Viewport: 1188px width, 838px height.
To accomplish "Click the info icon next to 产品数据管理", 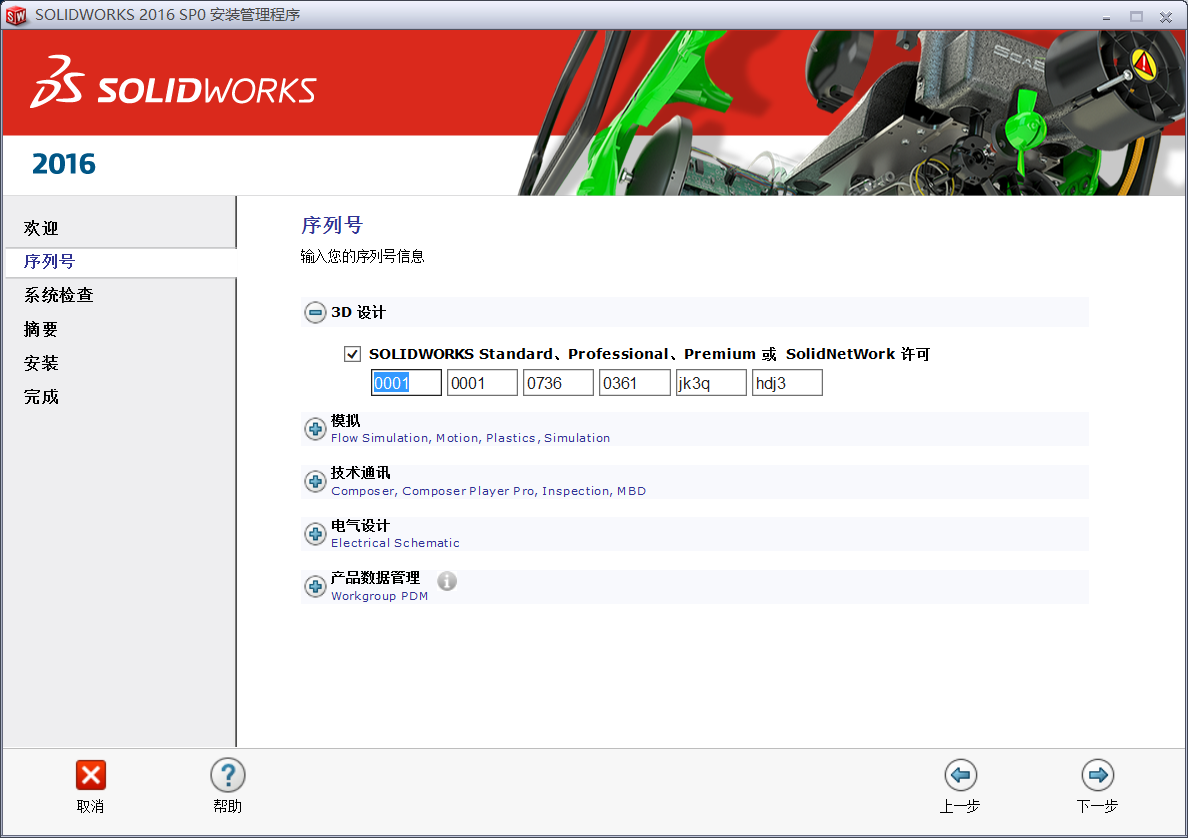I will [x=447, y=581].
